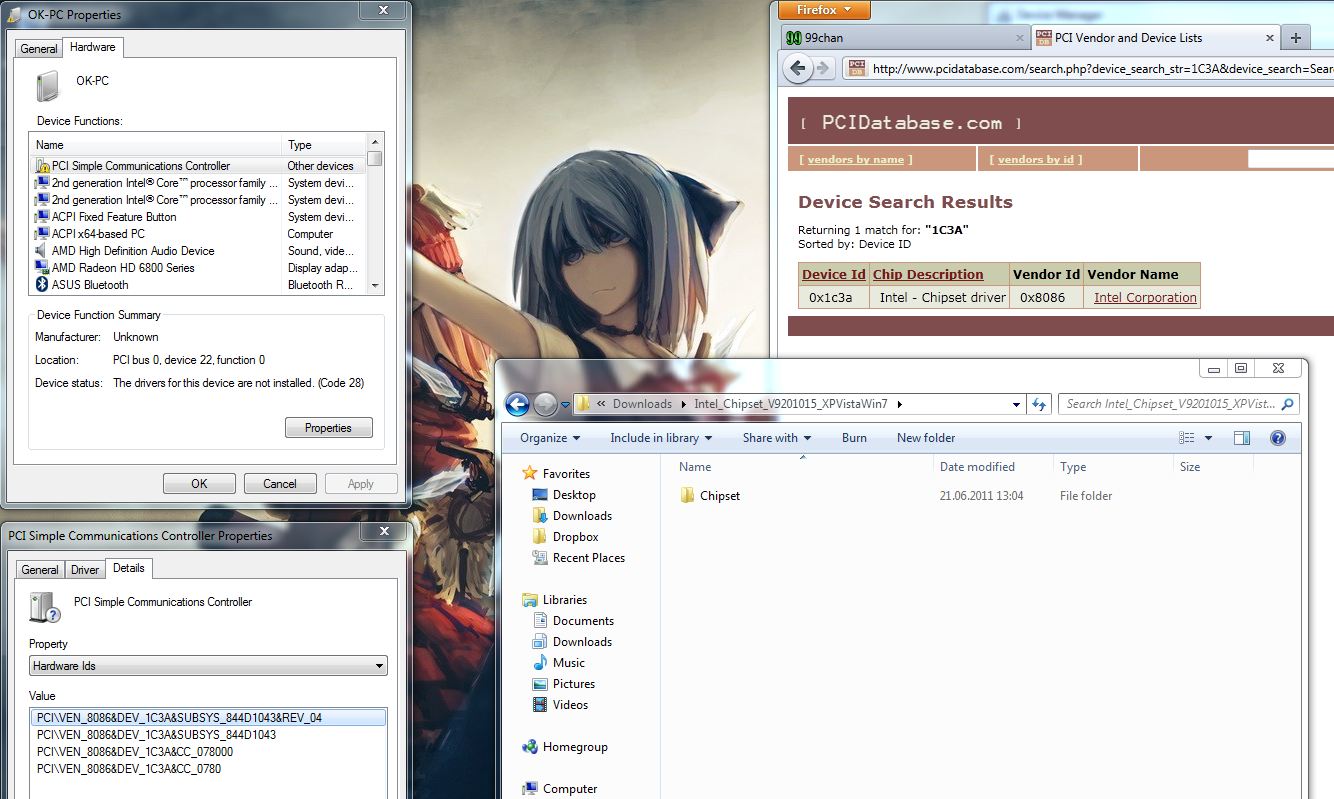
Task: Click OK in OK-PC Properties dialog
Action: point(199,484)
